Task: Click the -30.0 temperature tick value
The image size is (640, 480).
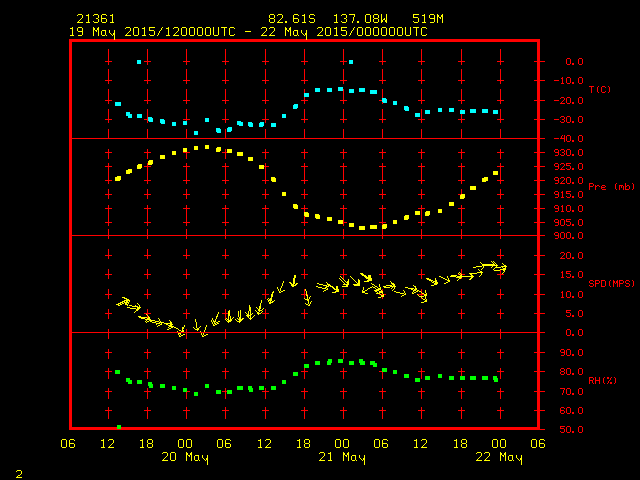Action: (x=569, y=120)
